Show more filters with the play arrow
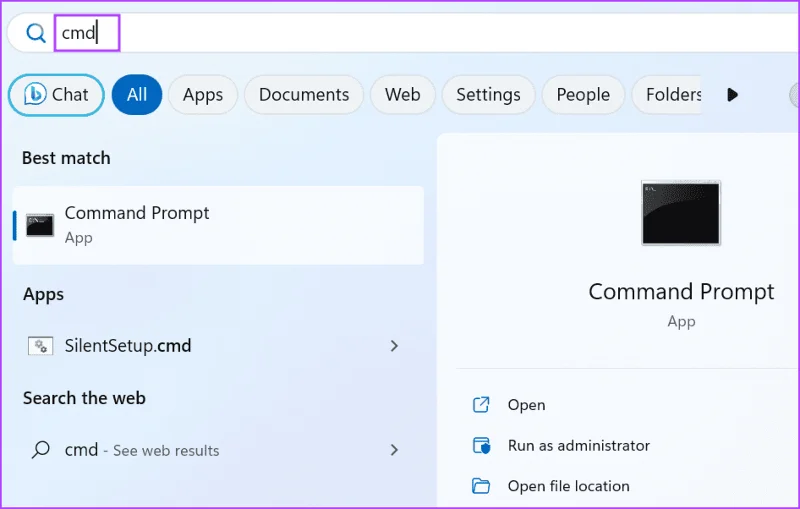Screen dimensions: 800x509 (x=733, y=95)
